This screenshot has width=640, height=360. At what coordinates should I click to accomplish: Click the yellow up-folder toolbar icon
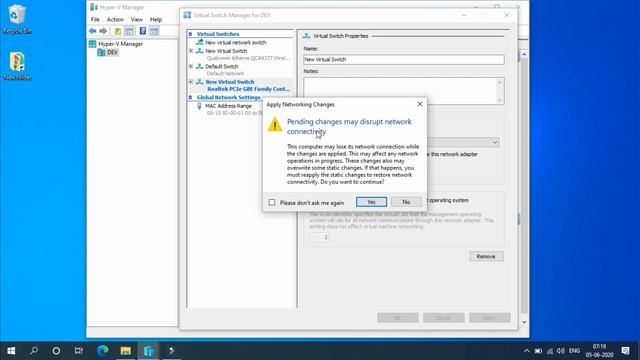(x=118, y=31)
